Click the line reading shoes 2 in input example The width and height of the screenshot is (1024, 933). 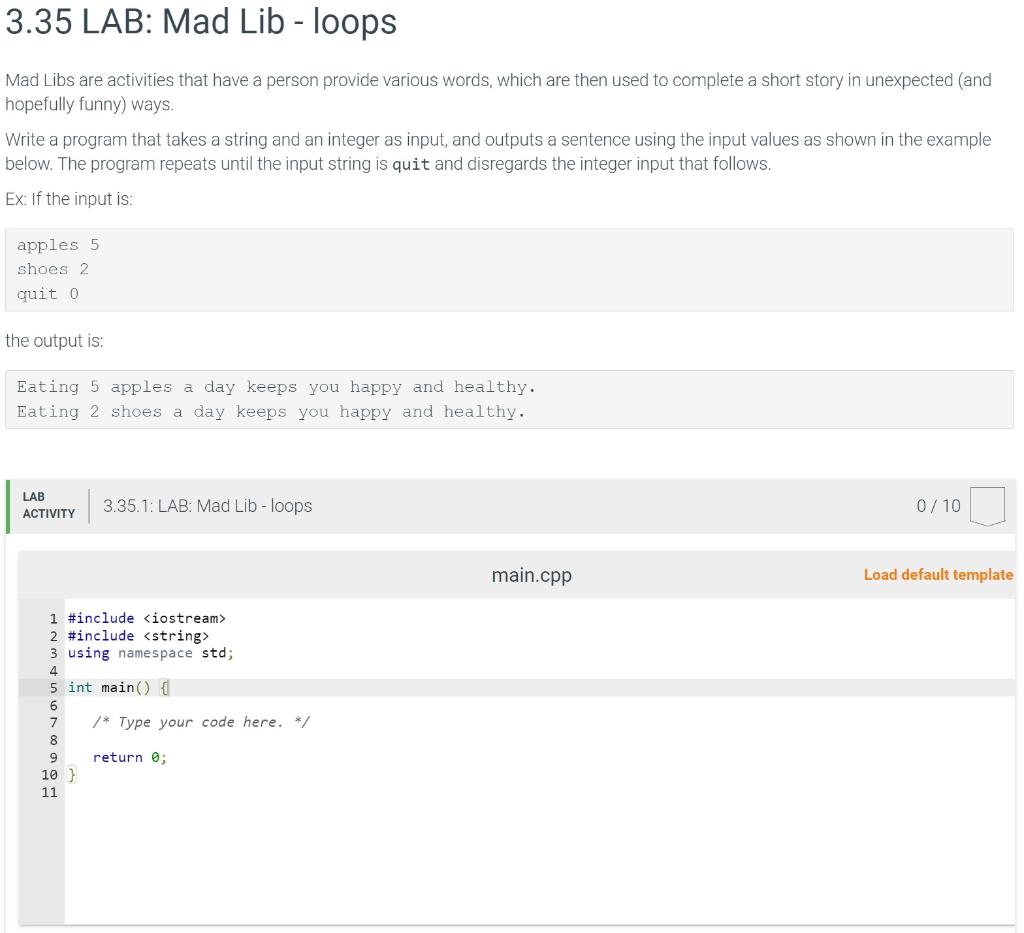[53, 268]
